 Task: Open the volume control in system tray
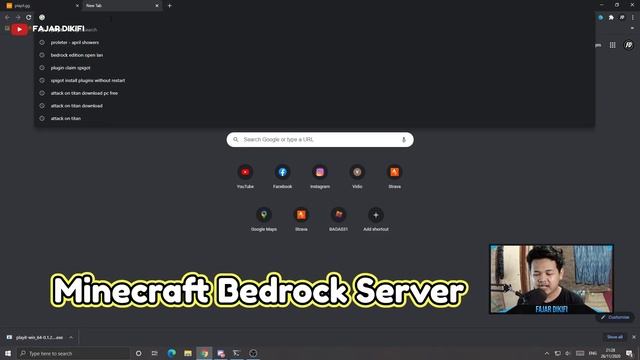coord(568,353)
